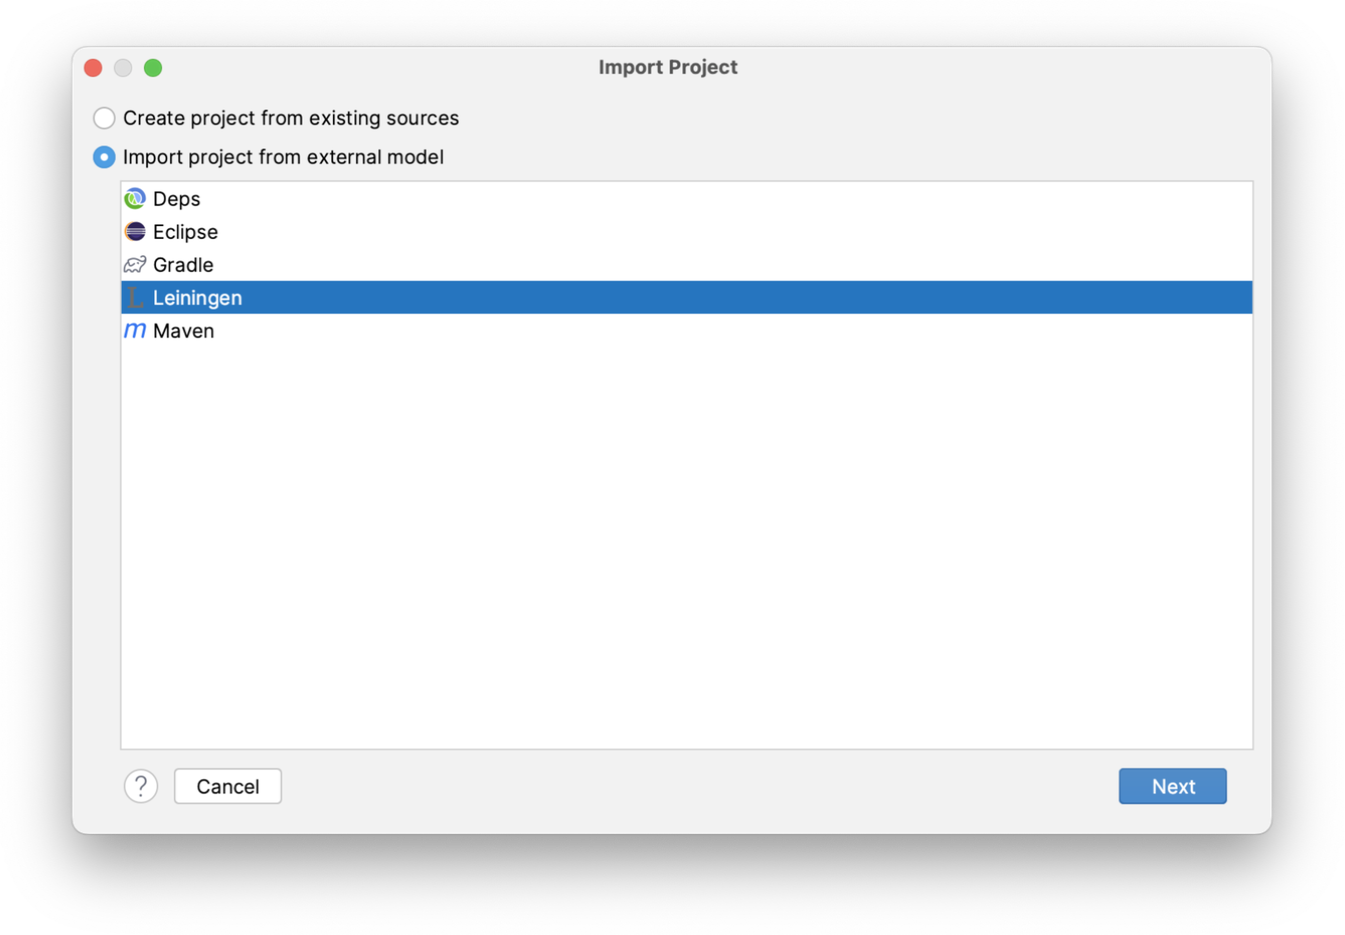The height and width of the screenshot is (935, 1345).
Task: Click the Maven blue m icon
Action: 135,331
